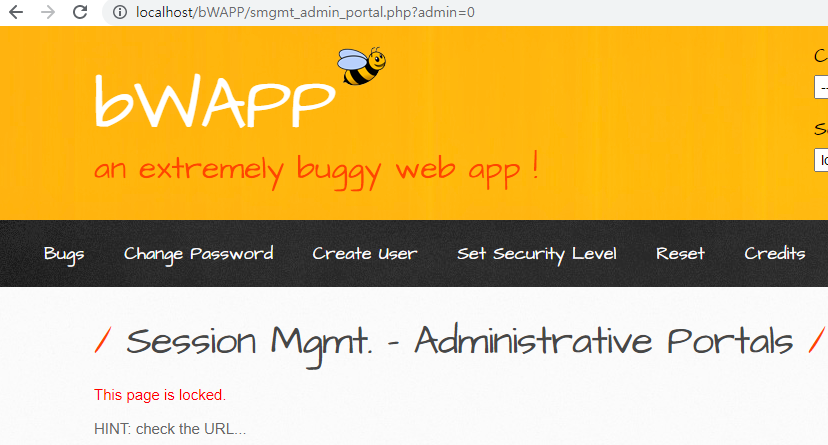Open the Bugs menu item
828x445 pixels.
click(64, 254)
